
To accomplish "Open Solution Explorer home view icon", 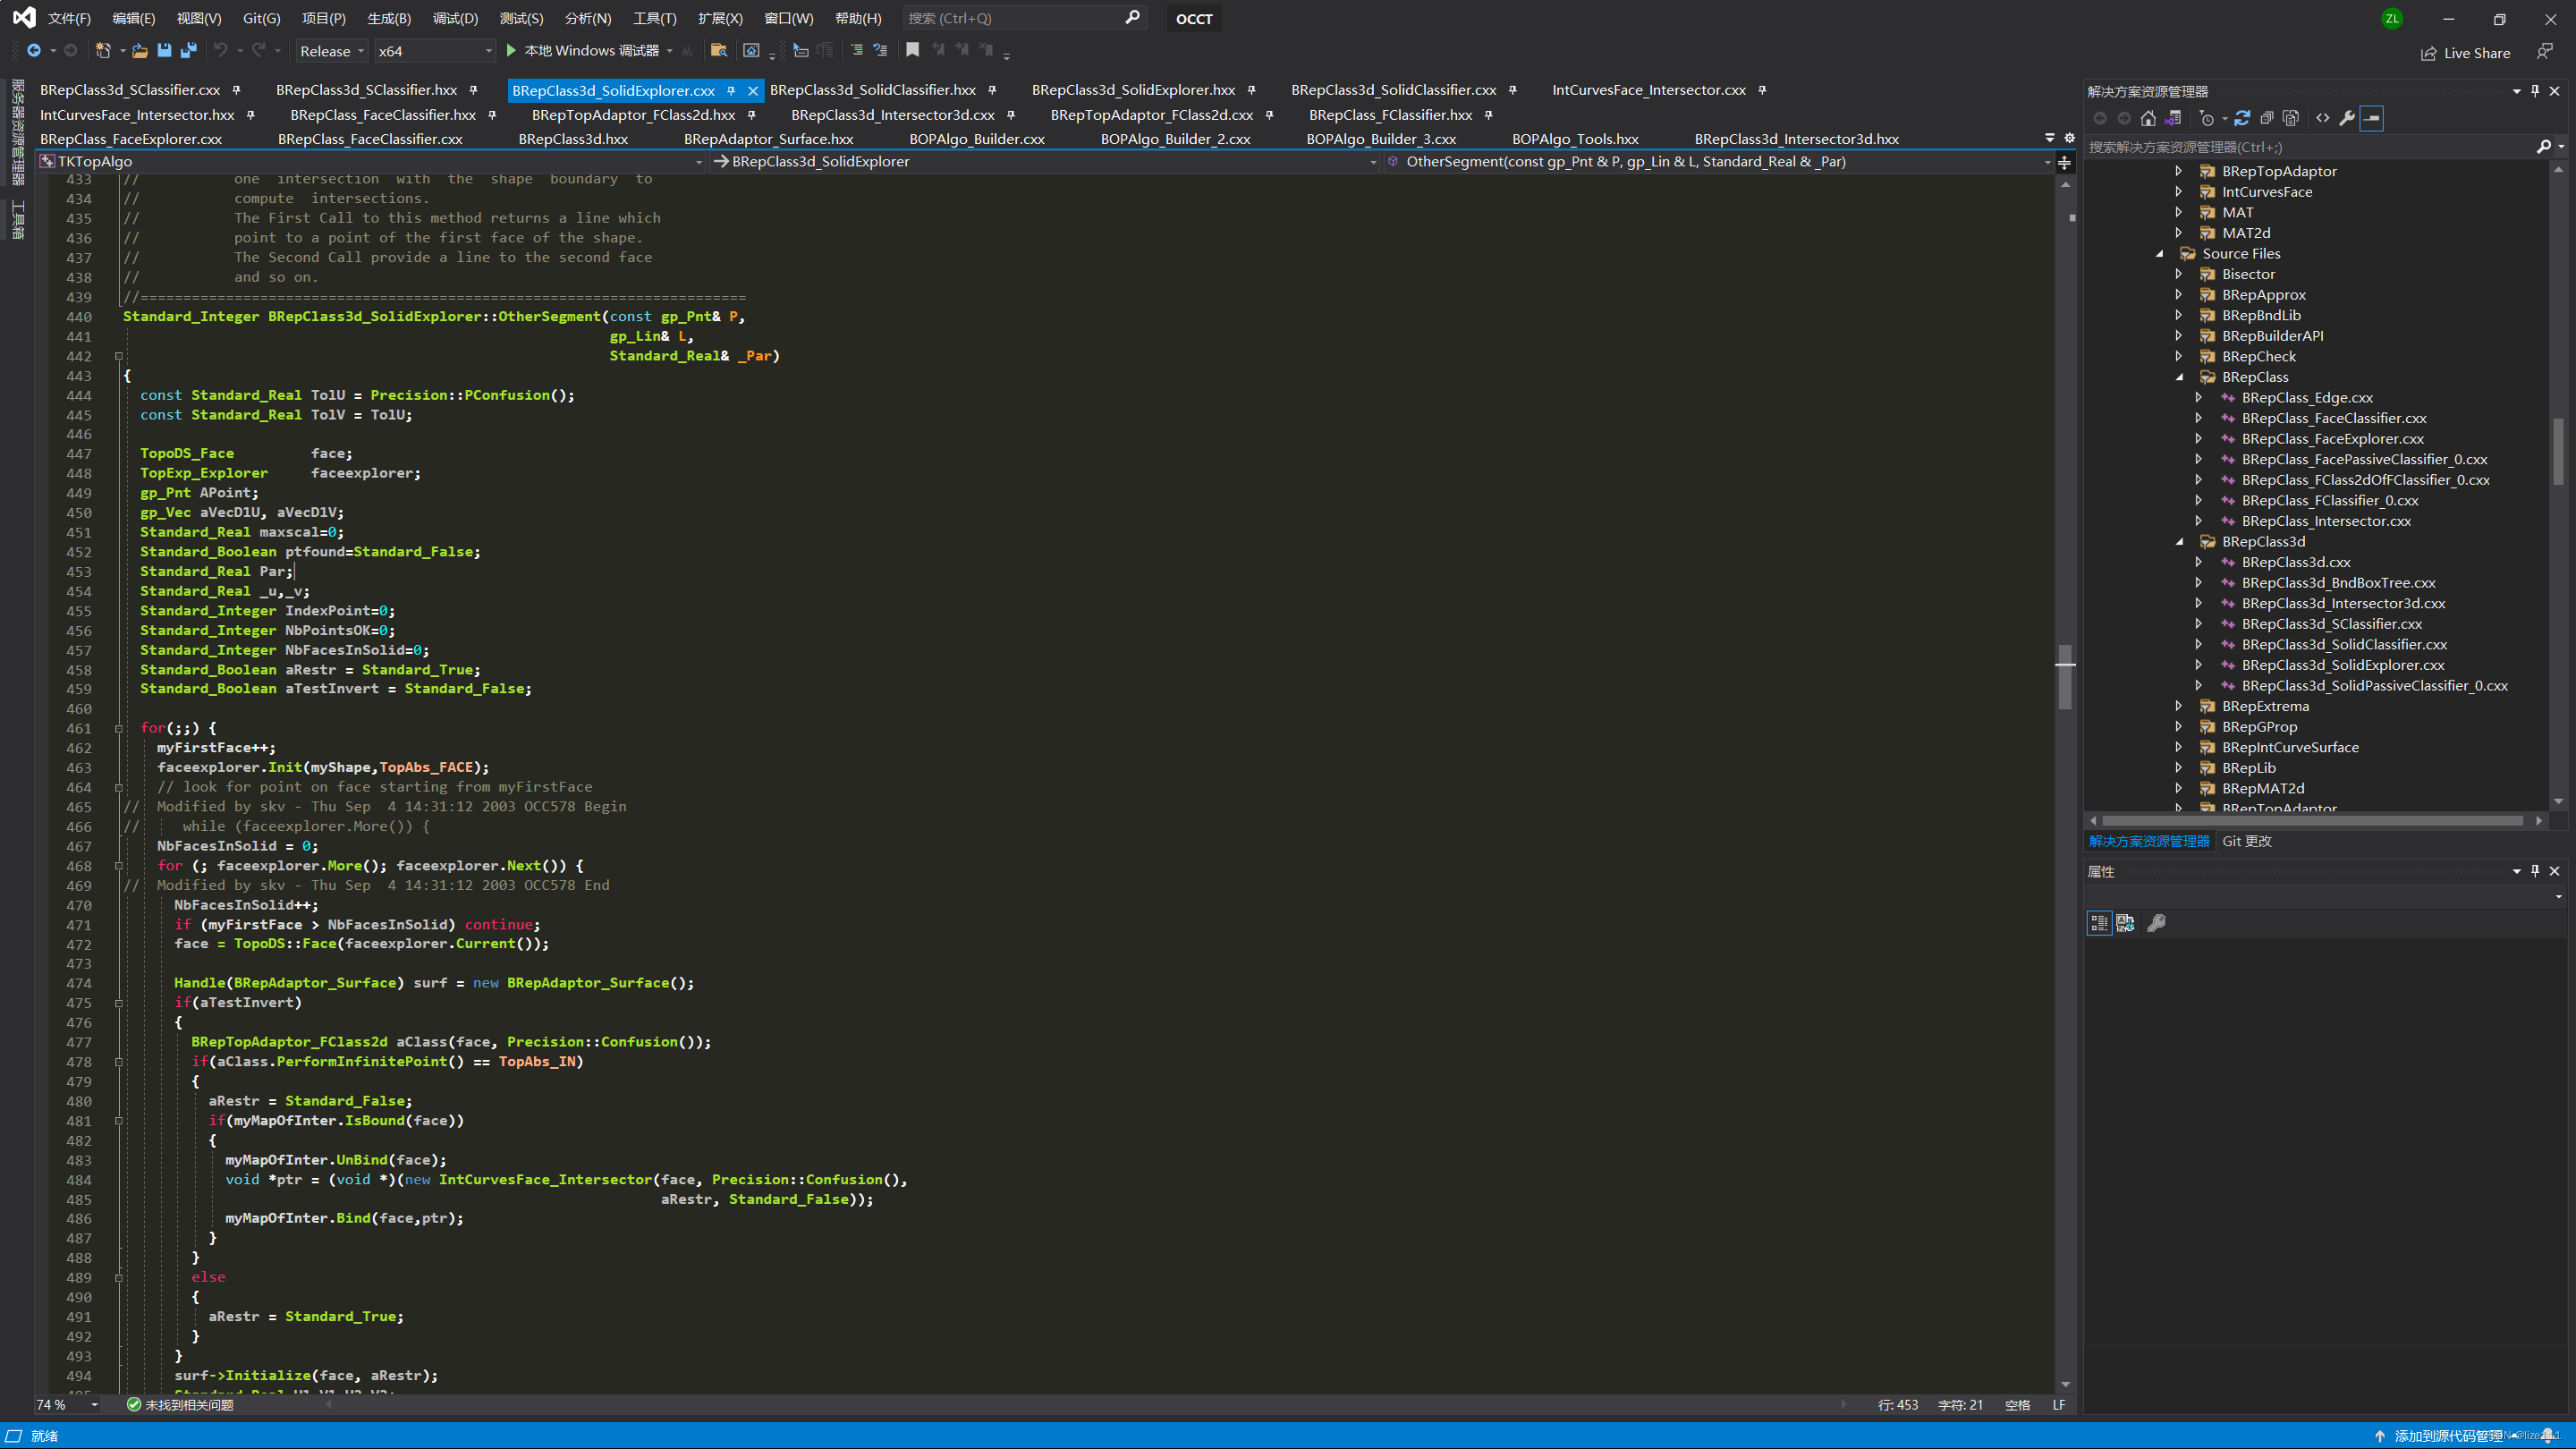I will coord(2148,118).
